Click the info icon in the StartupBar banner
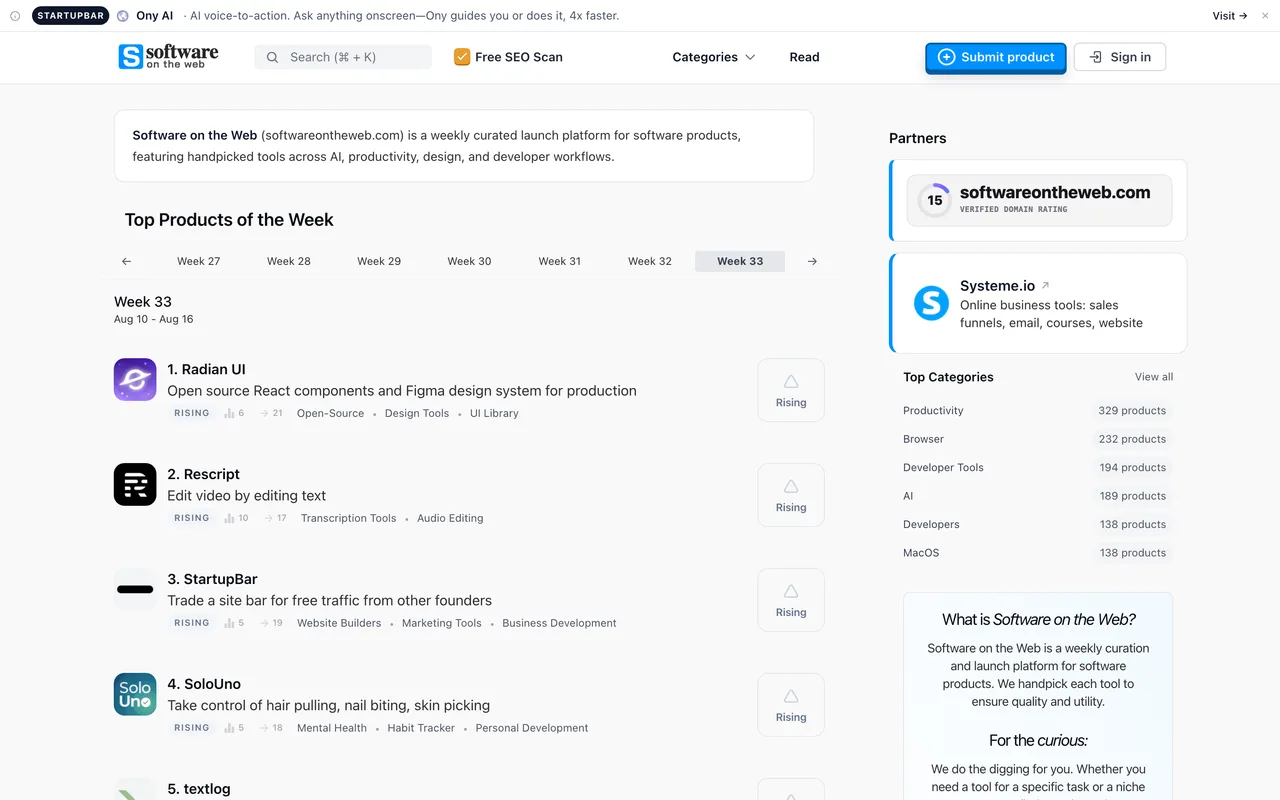The height and width of the screenshot is (800, 1280). (x=15, y=16)
